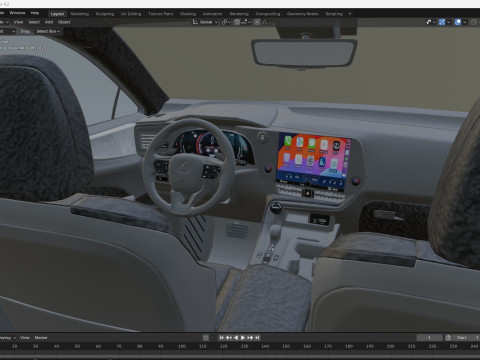Open the timeline Keying dropdown
This screenshot has height=360, width=480.
tap(7, 338)
